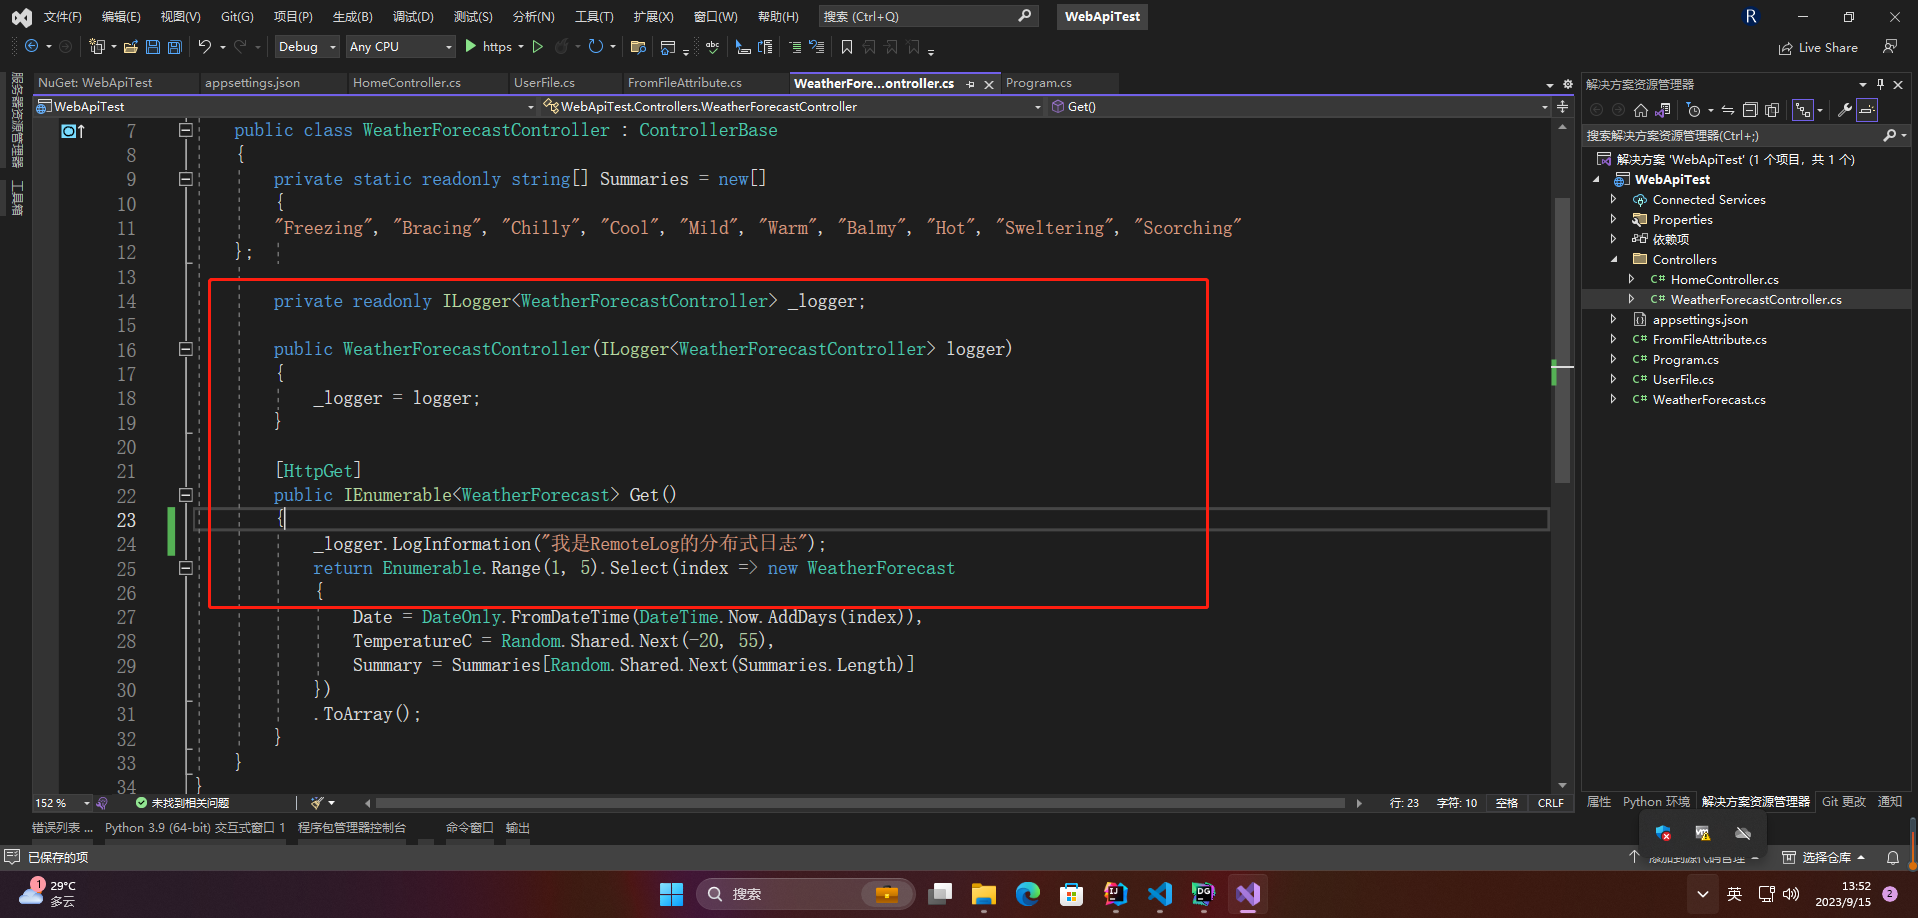
Task: Open the Any CPU platform dropdown
Action: [400, 47]
